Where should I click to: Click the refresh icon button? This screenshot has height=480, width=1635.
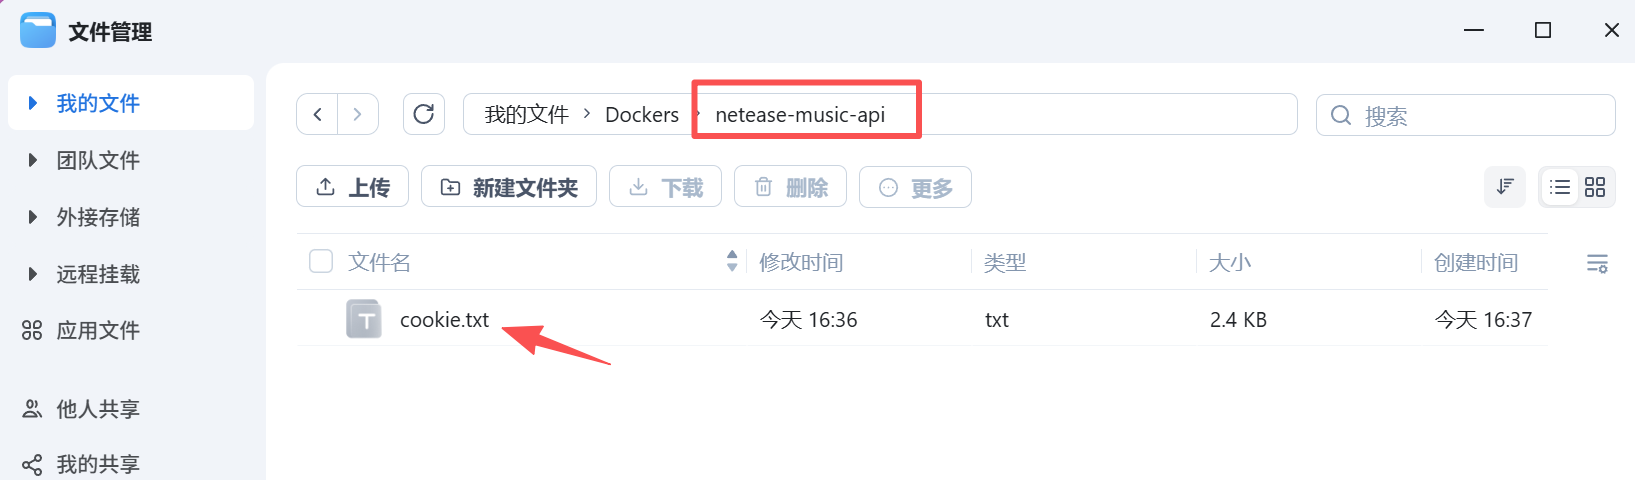pos(423,114)
